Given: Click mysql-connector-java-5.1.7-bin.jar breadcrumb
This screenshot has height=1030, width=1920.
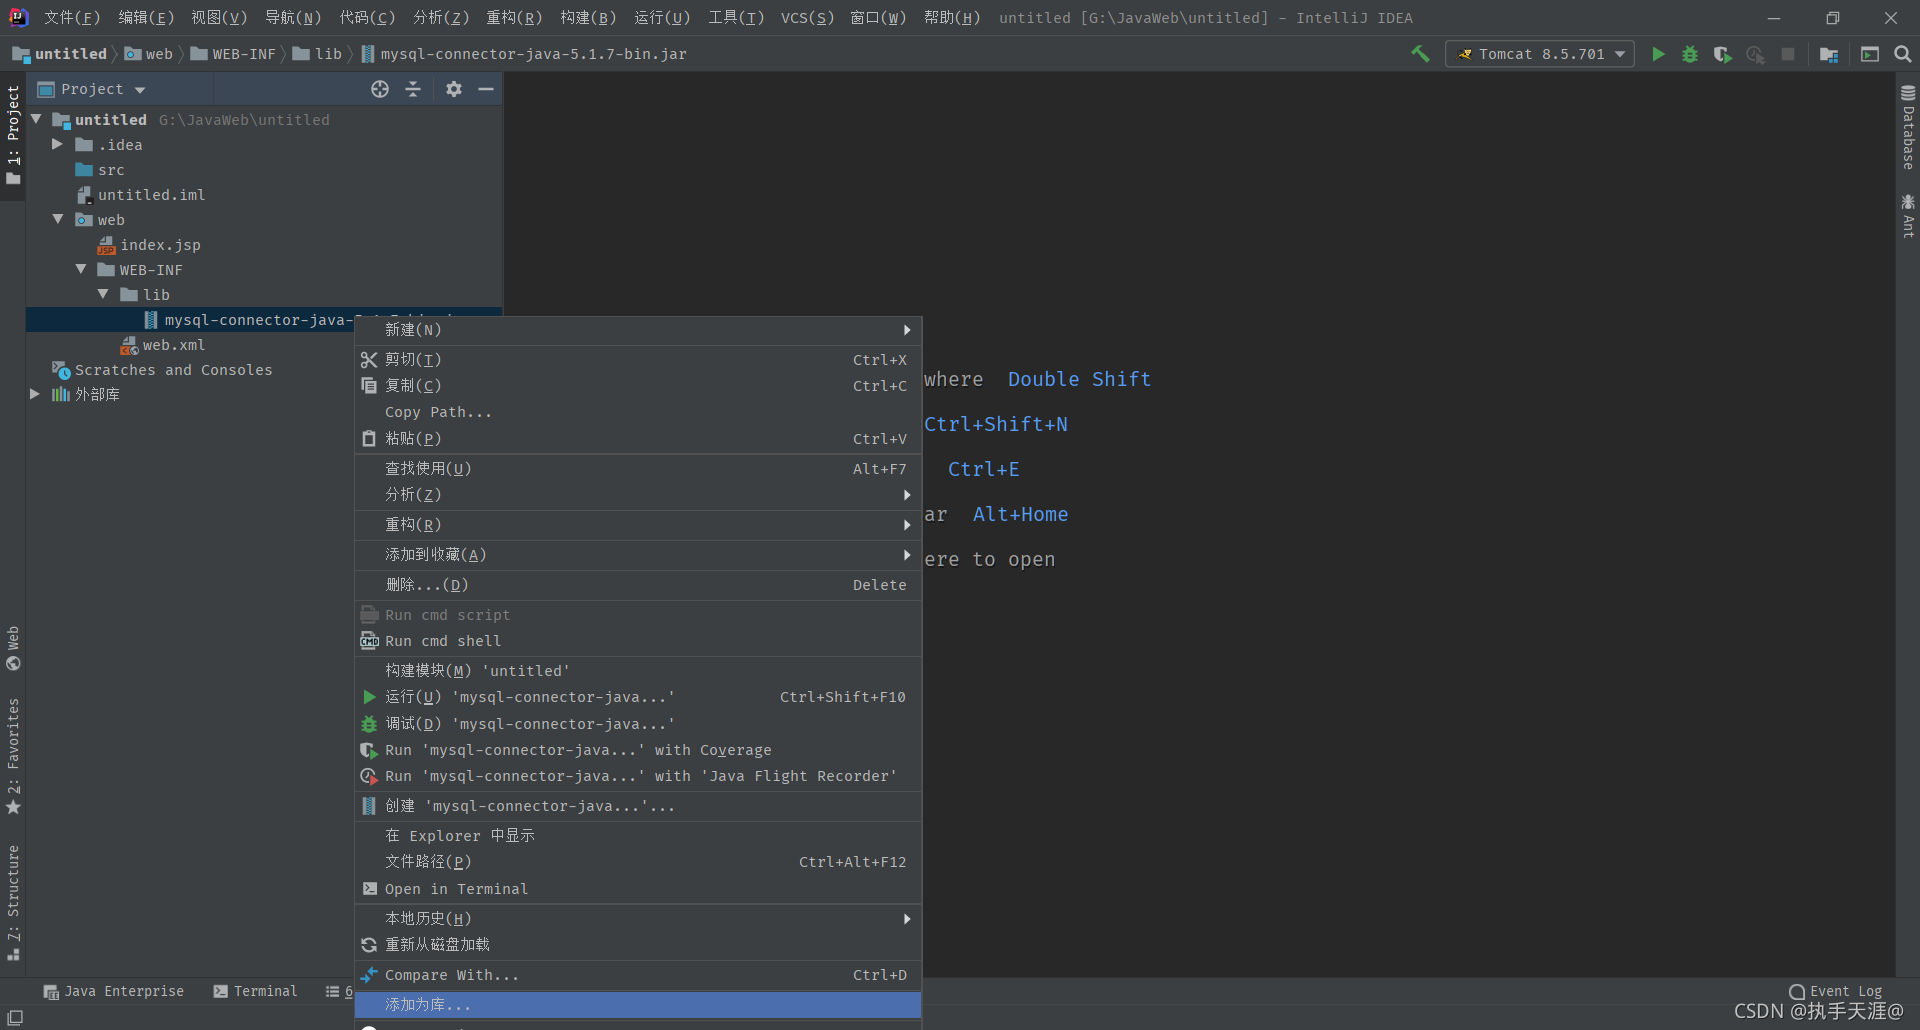Looking at the screenshot, I should pos(524,54).
